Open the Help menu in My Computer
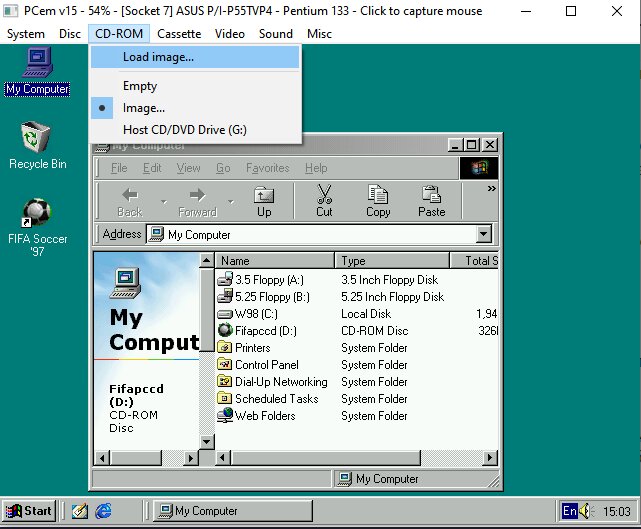The height and width of the screenshot is (529, 641). pyautogui.click(x=316, y=168)
